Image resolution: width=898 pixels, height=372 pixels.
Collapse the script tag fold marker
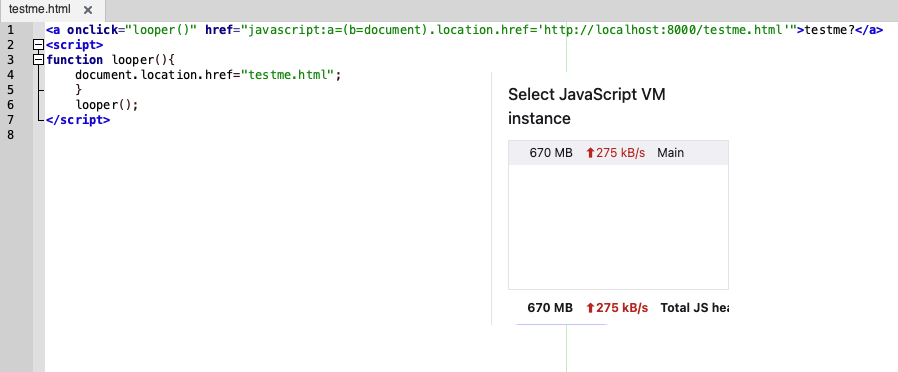tap(39, 45)
